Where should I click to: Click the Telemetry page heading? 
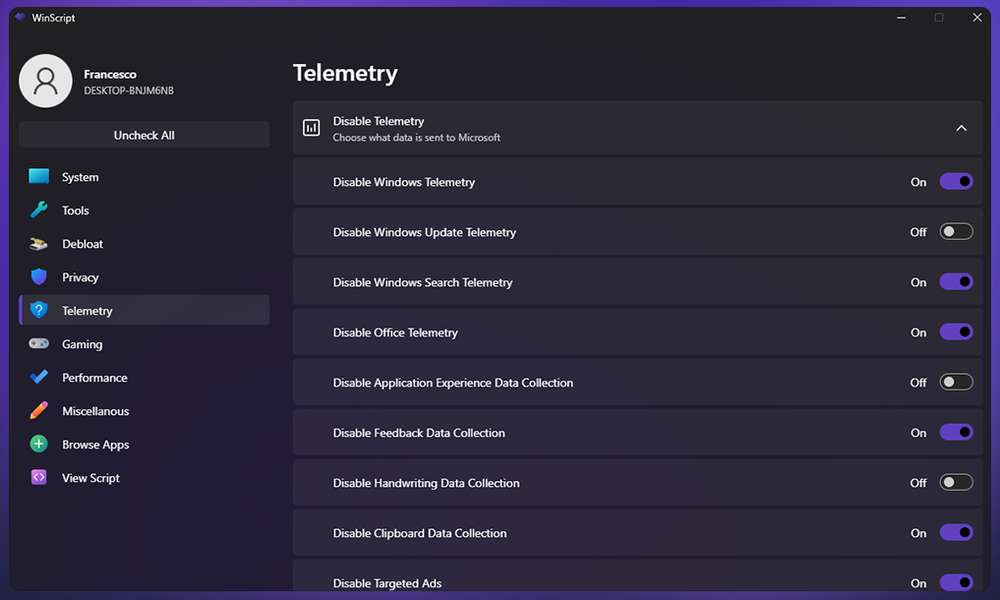tap(345, 73)
